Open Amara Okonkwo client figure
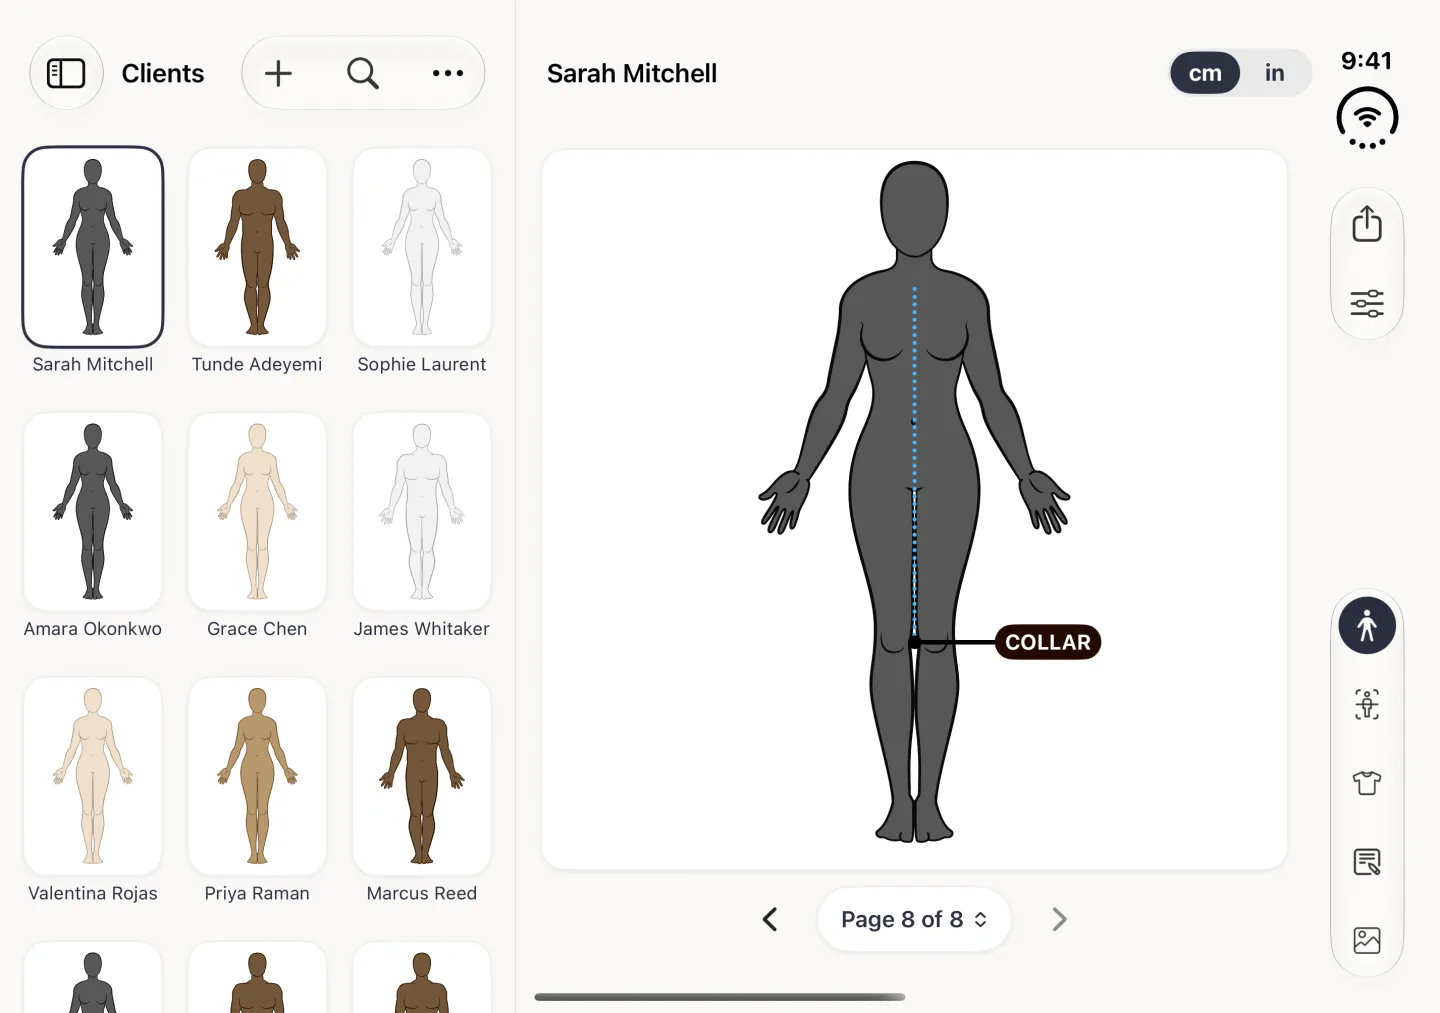Viewport: 1440px width, 1013px height. pyautogui.click(x=93, y=511)
